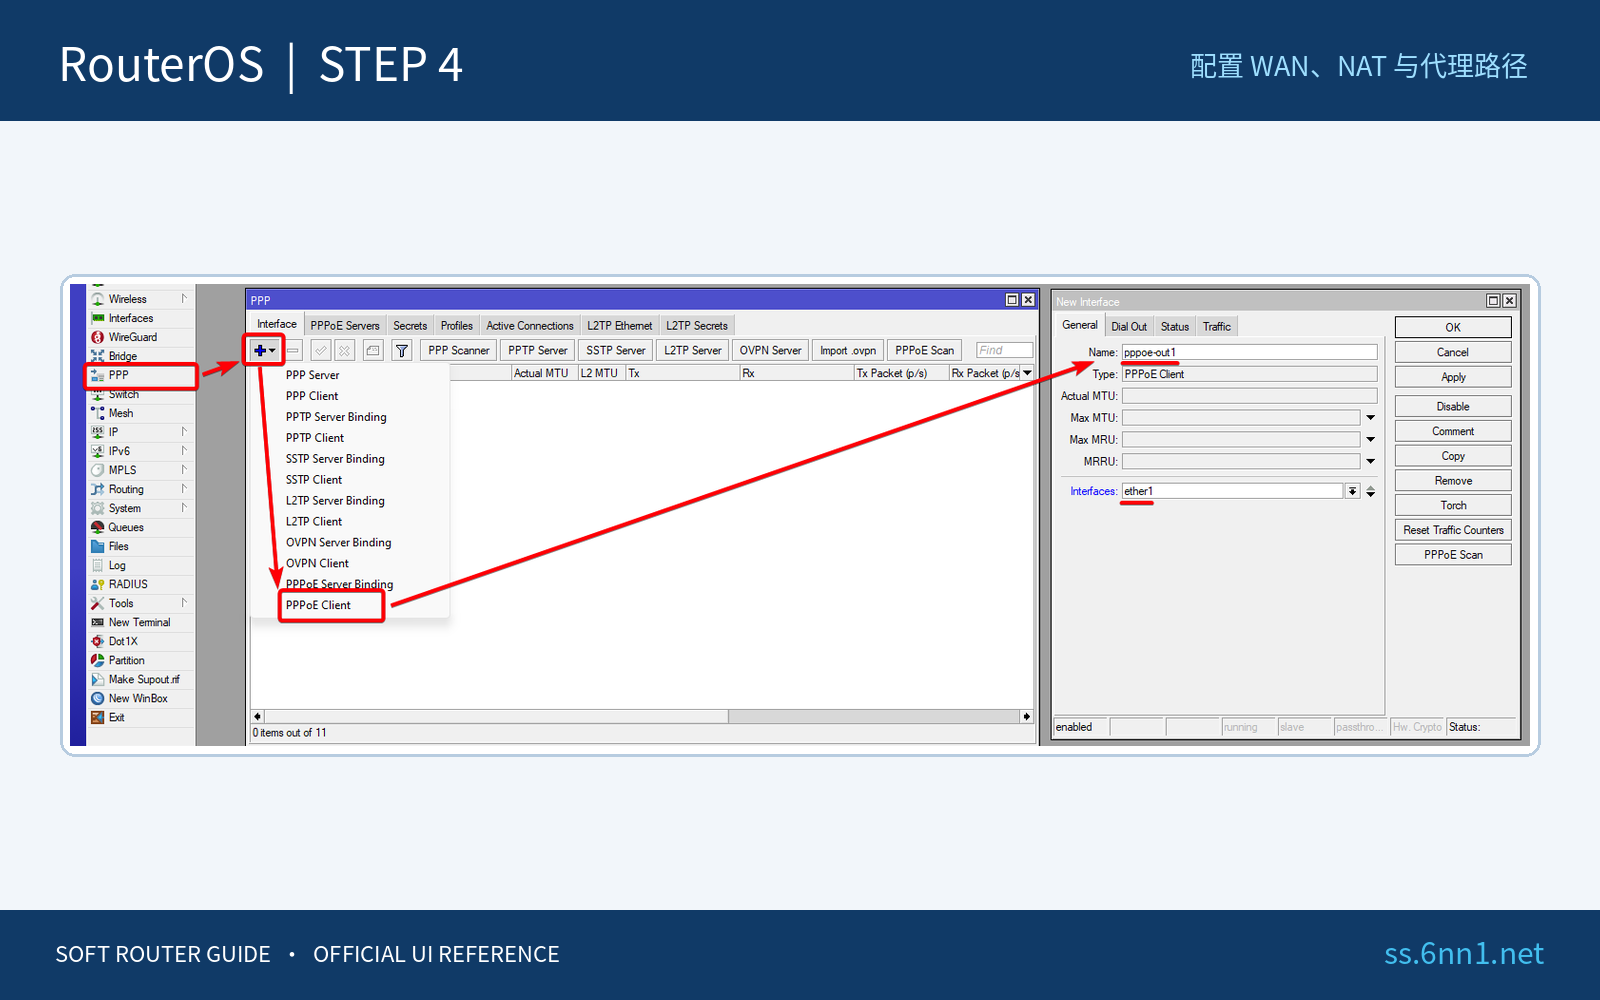
Task: Click OK in New Interface dialog
Action: click(x=1453, y=327)
